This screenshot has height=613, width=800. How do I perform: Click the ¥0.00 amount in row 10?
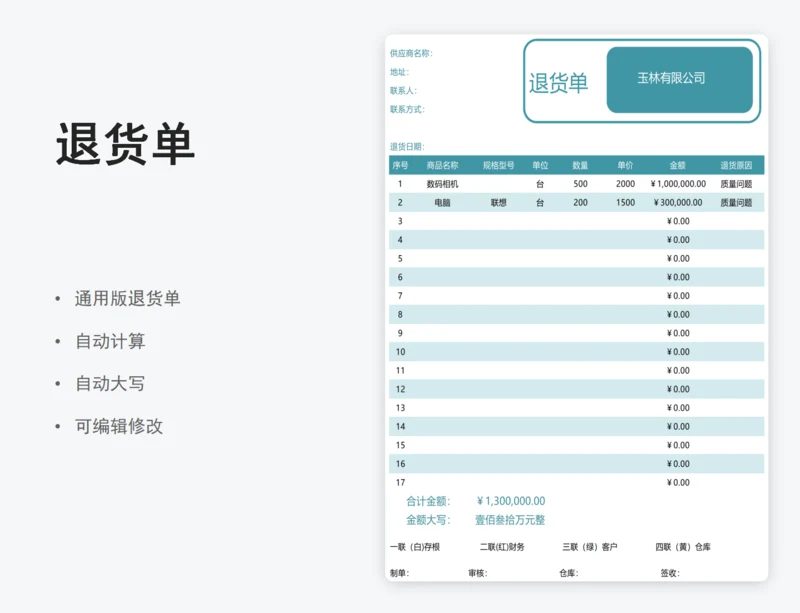(x=678, y=352)
